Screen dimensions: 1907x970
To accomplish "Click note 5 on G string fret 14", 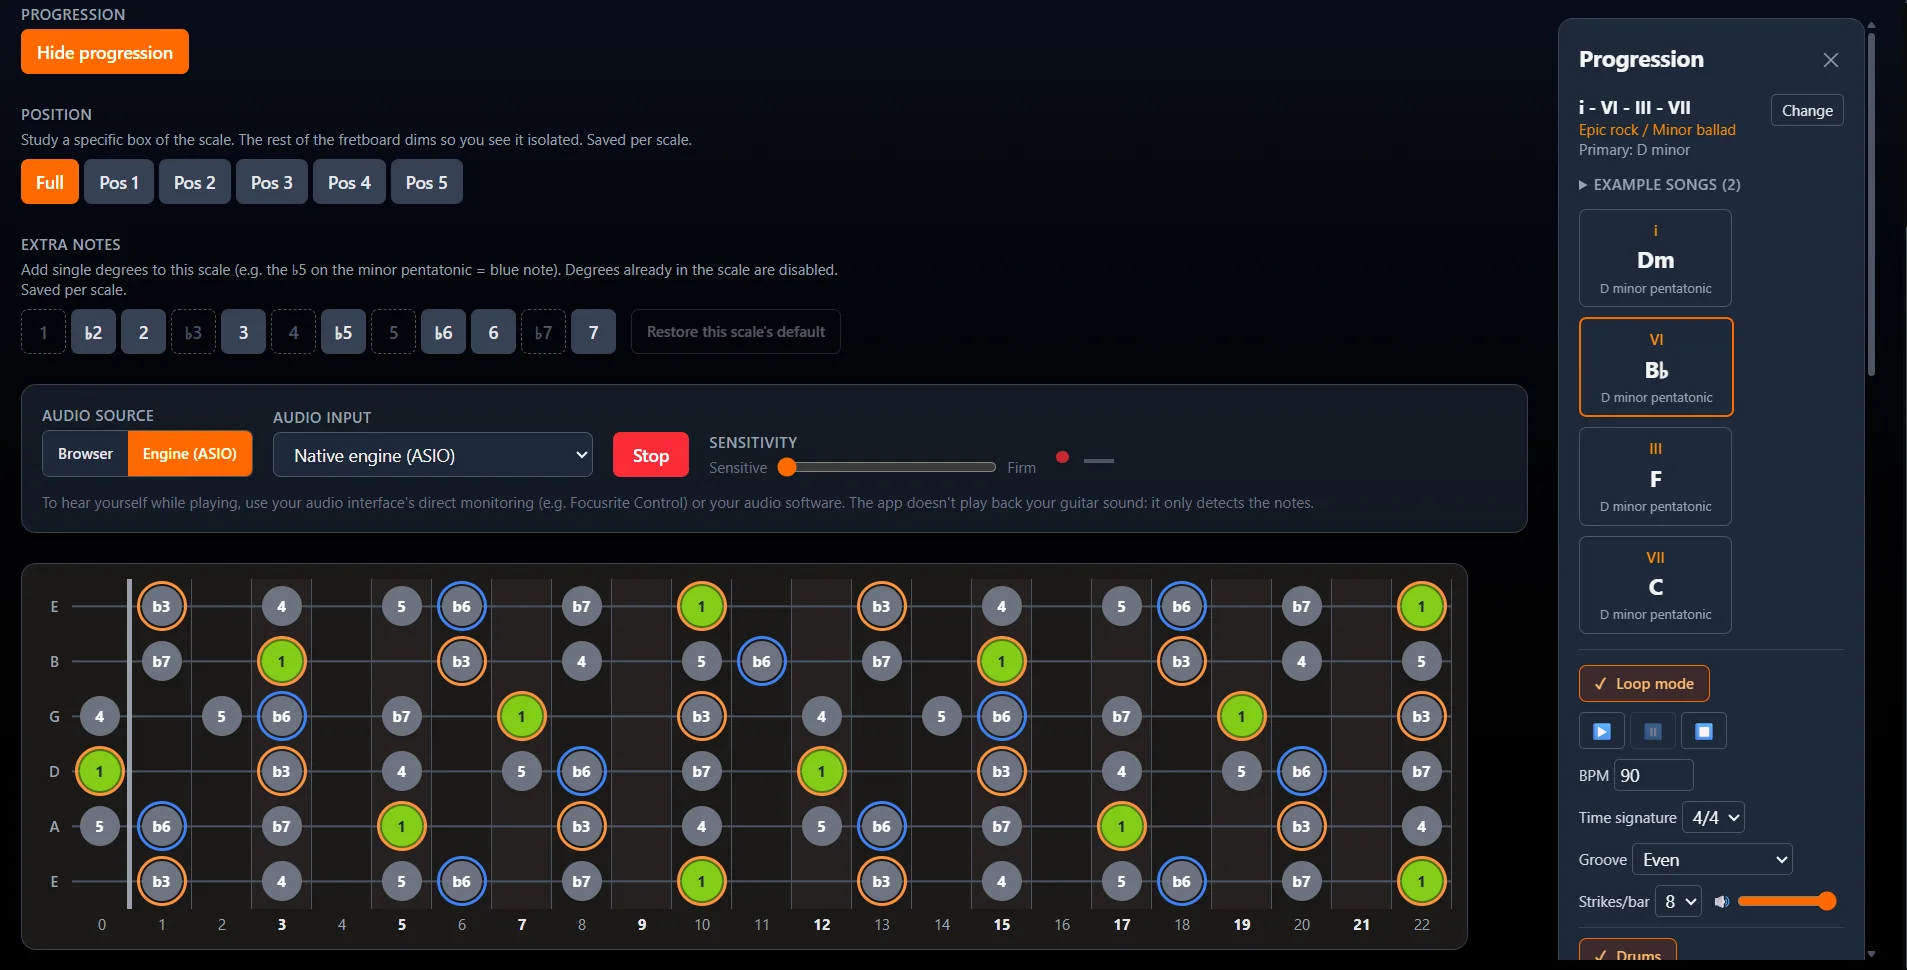I will pos(941,716).
